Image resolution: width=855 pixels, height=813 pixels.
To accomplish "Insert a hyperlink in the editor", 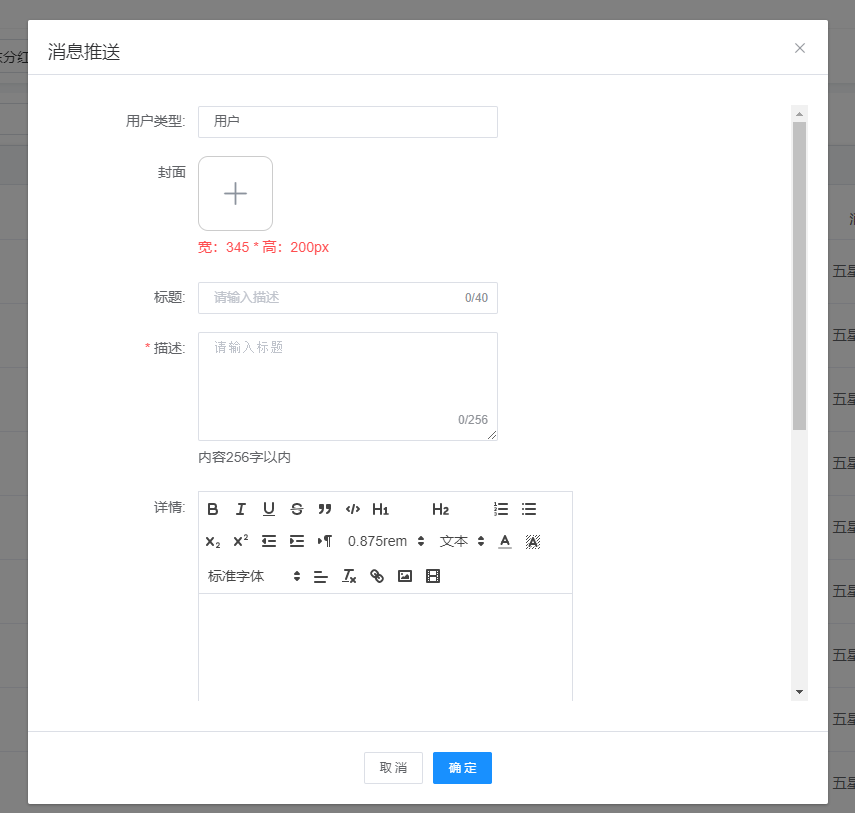I will [377, 576].
